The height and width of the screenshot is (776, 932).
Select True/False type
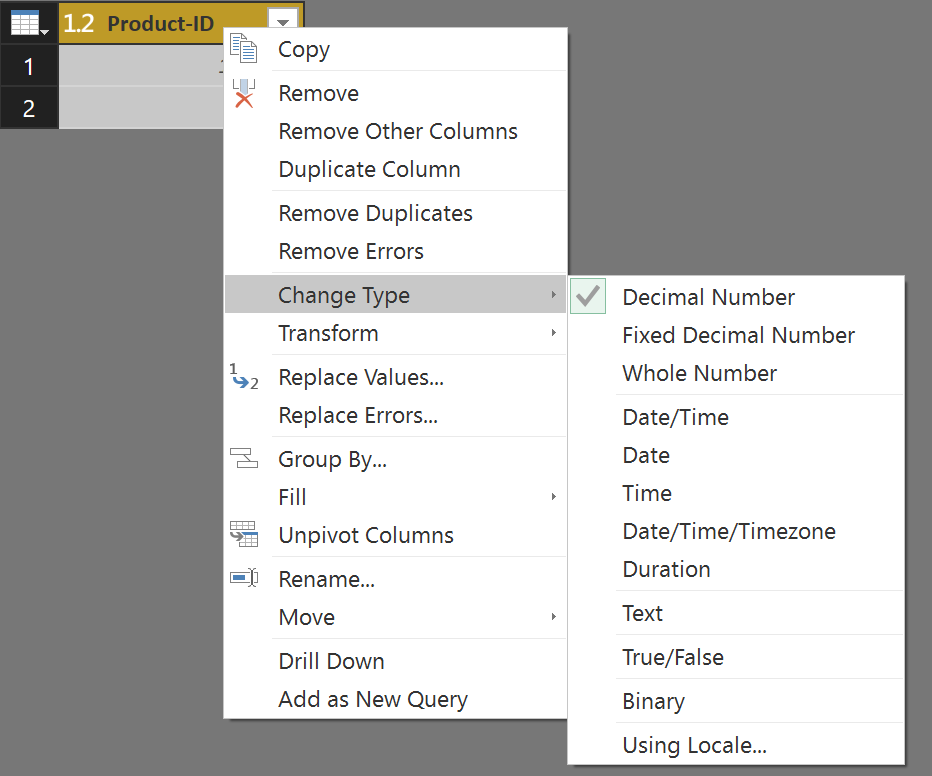pyautogui.click(x=736, y=657)
